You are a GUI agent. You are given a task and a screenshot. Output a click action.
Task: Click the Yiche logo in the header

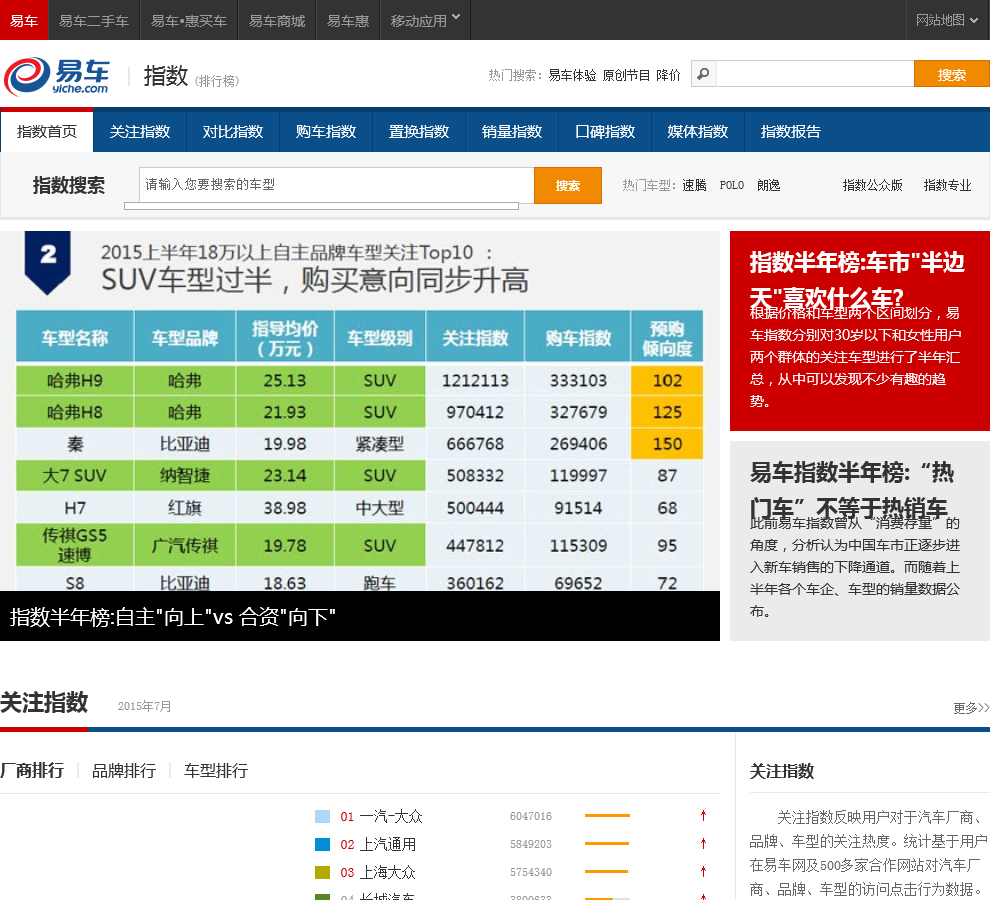click(x=56, y=76)
